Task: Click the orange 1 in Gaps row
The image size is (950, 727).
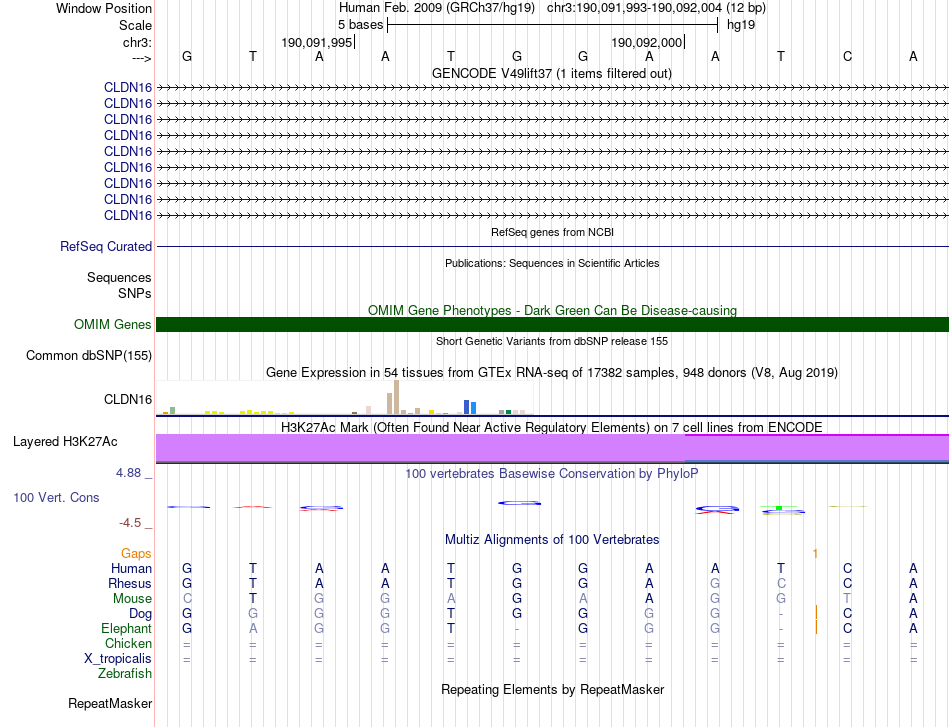Action: (x=815, y=553)
